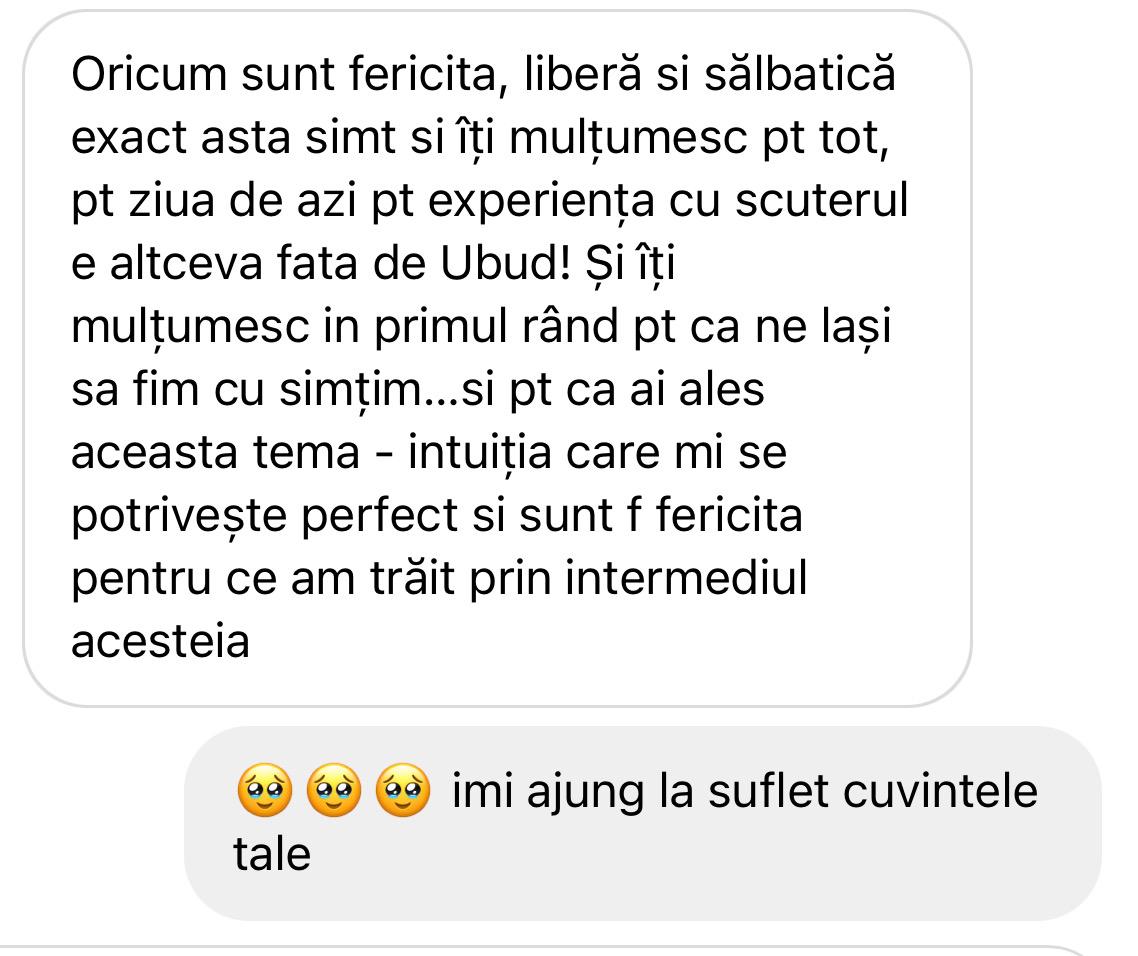The image size is (1138, 956).
Task: Click the word "tale" in the reply
Action: (x=272, y=854)
